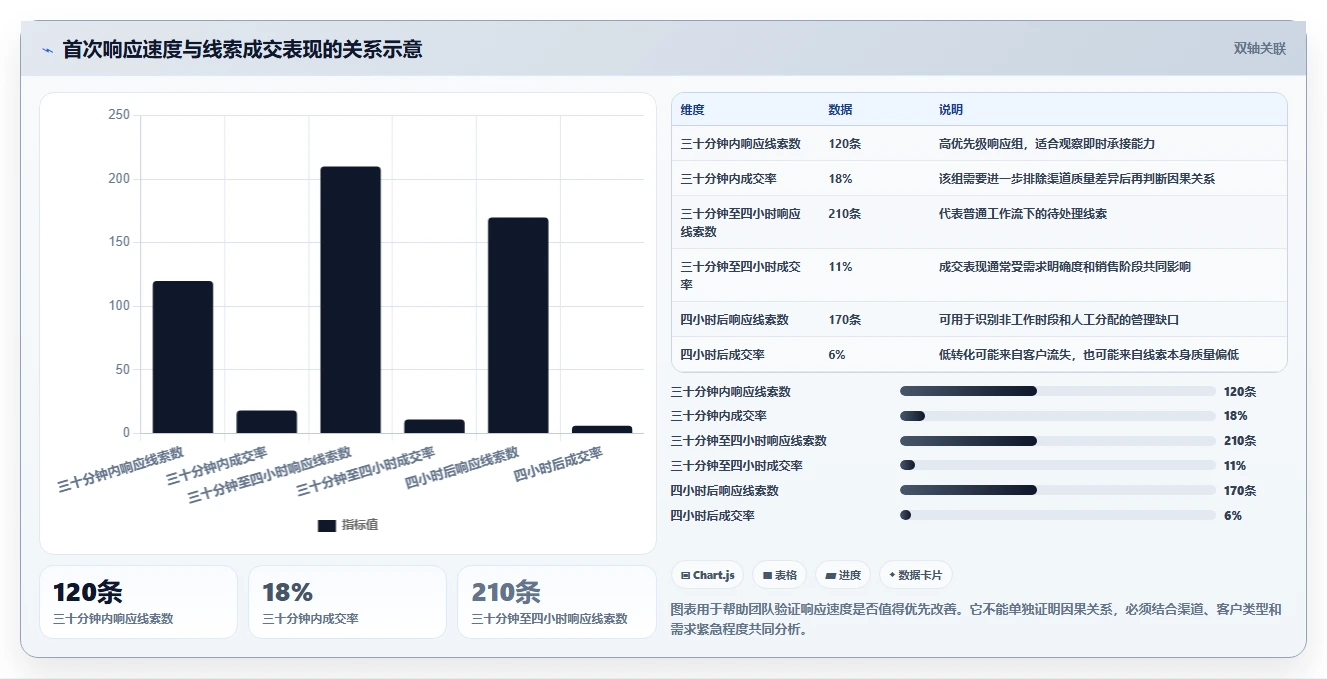This screenshot has height=679, width=1327.
Task: Click x-axis label 四小时后成交率
Action: pyautogui.click(x=558, y=465)
